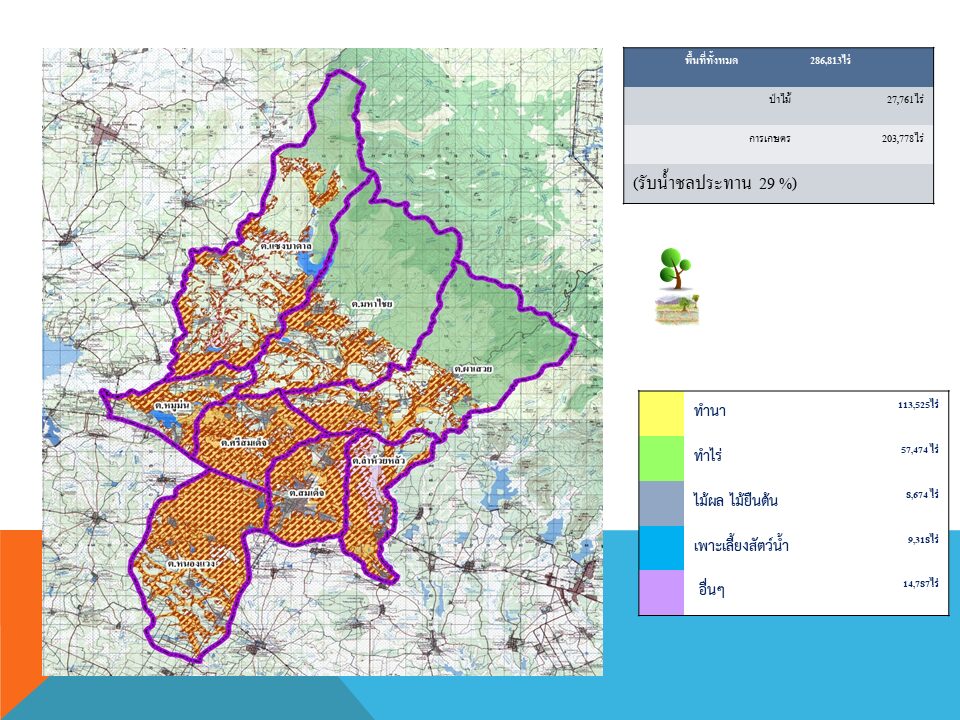This screenshot has height=720, width=960.
Task: Select the ต.หมูม่น map label
Action: [x=171, y=407]
